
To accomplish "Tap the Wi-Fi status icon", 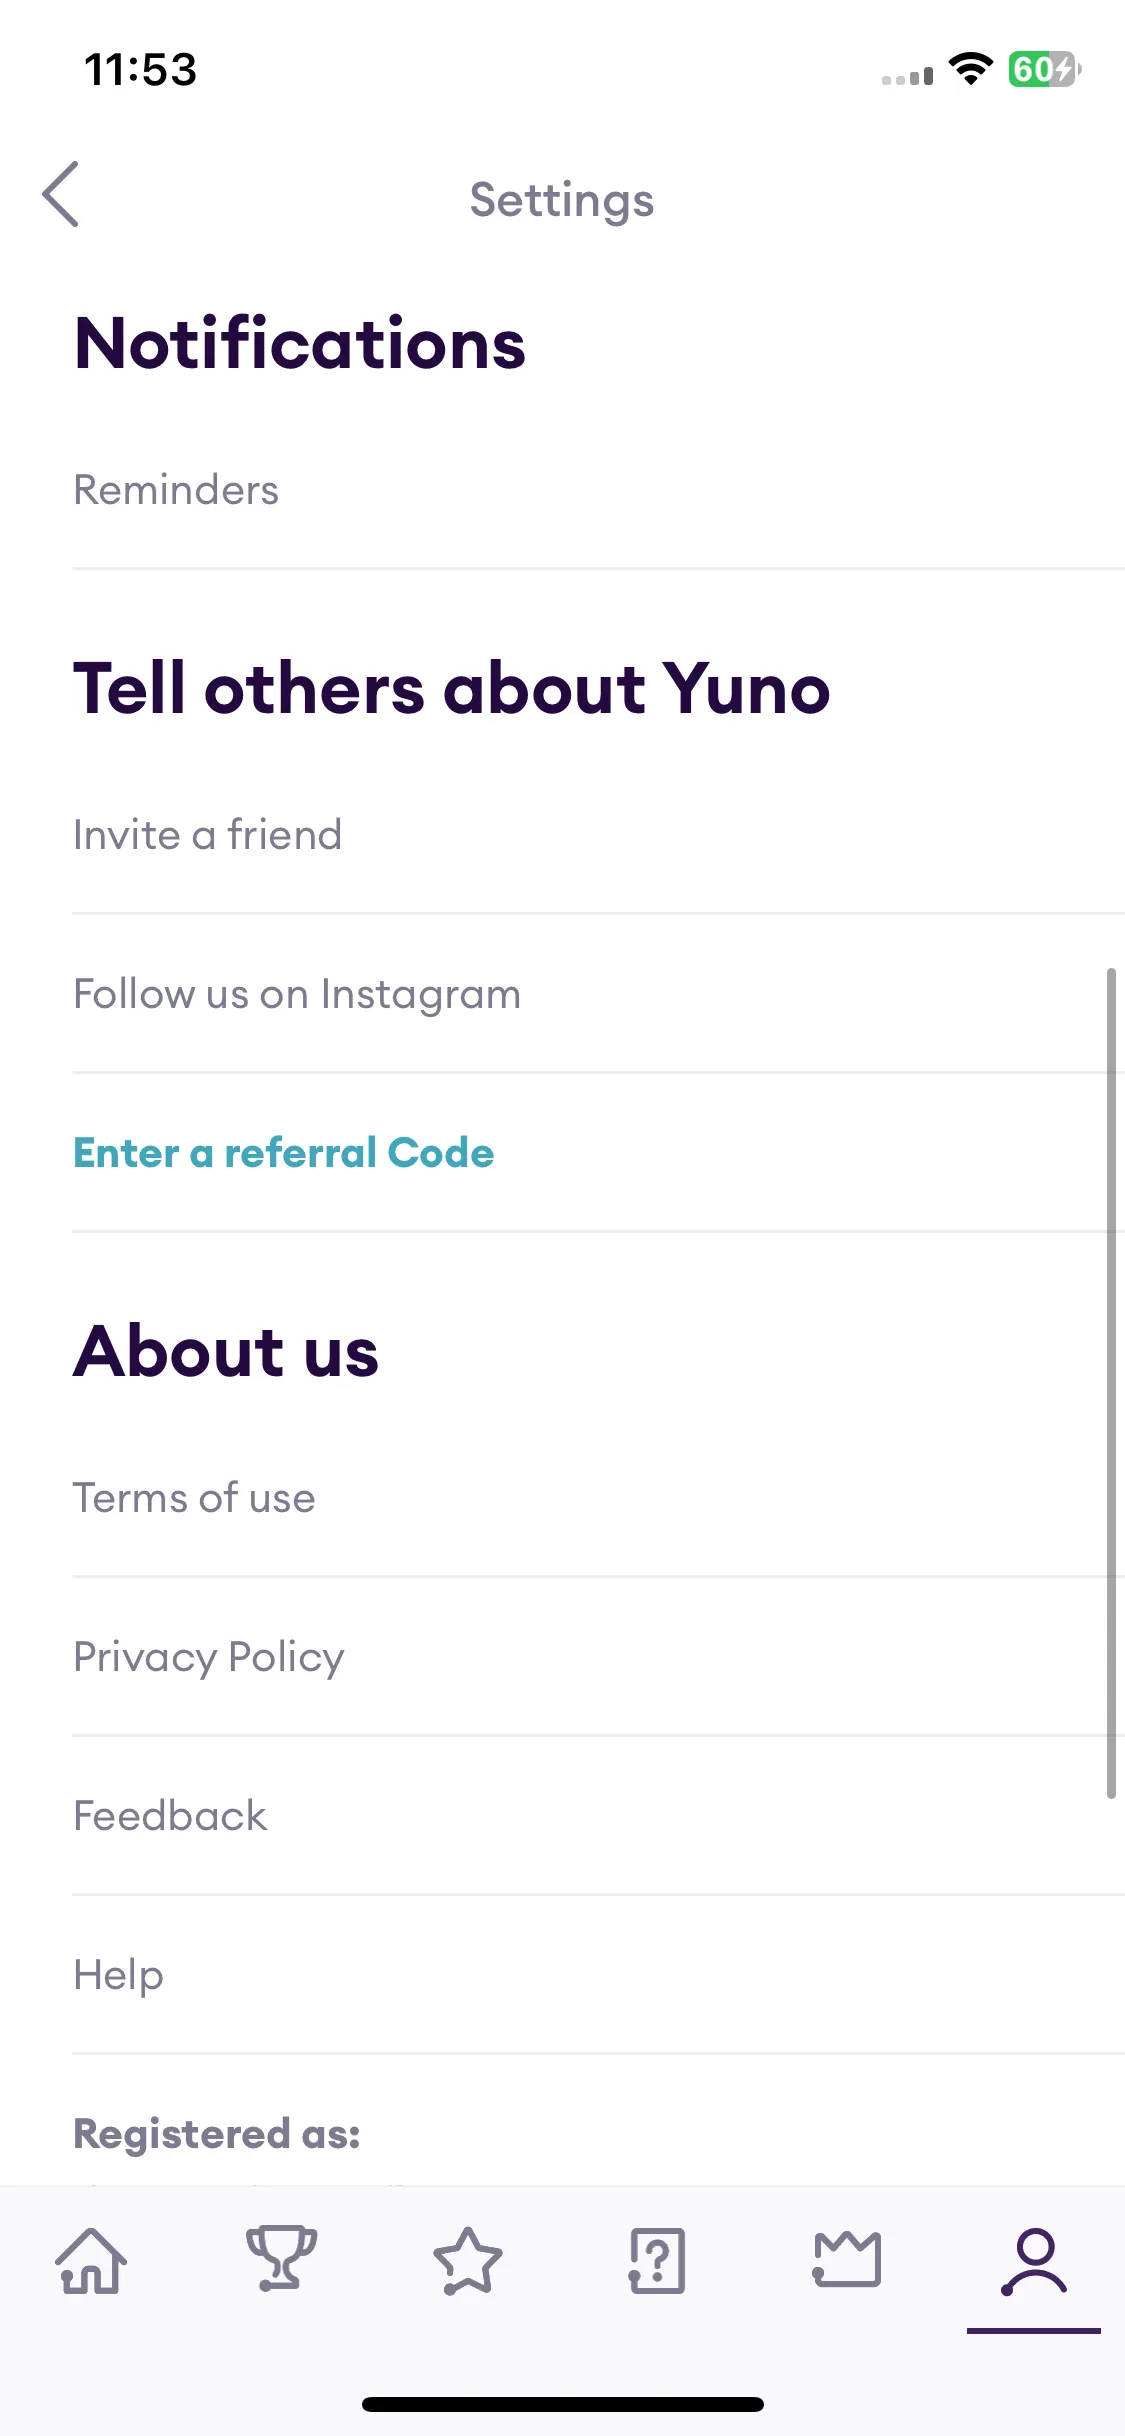I will point(970,69).
